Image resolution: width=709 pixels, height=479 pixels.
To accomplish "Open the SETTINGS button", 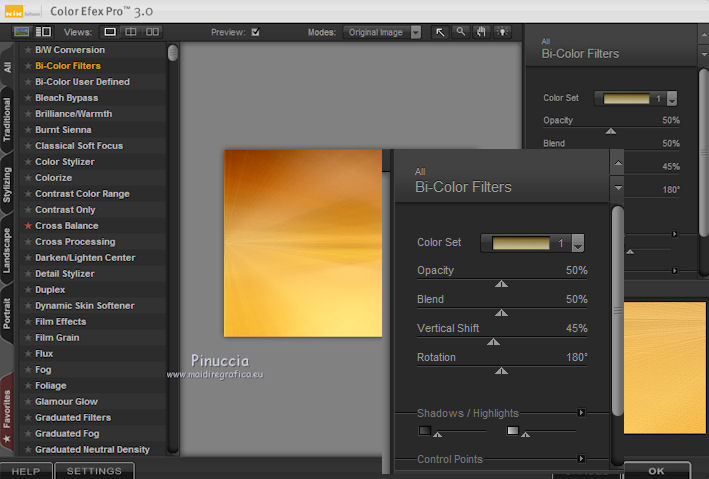I will (94, 470).
